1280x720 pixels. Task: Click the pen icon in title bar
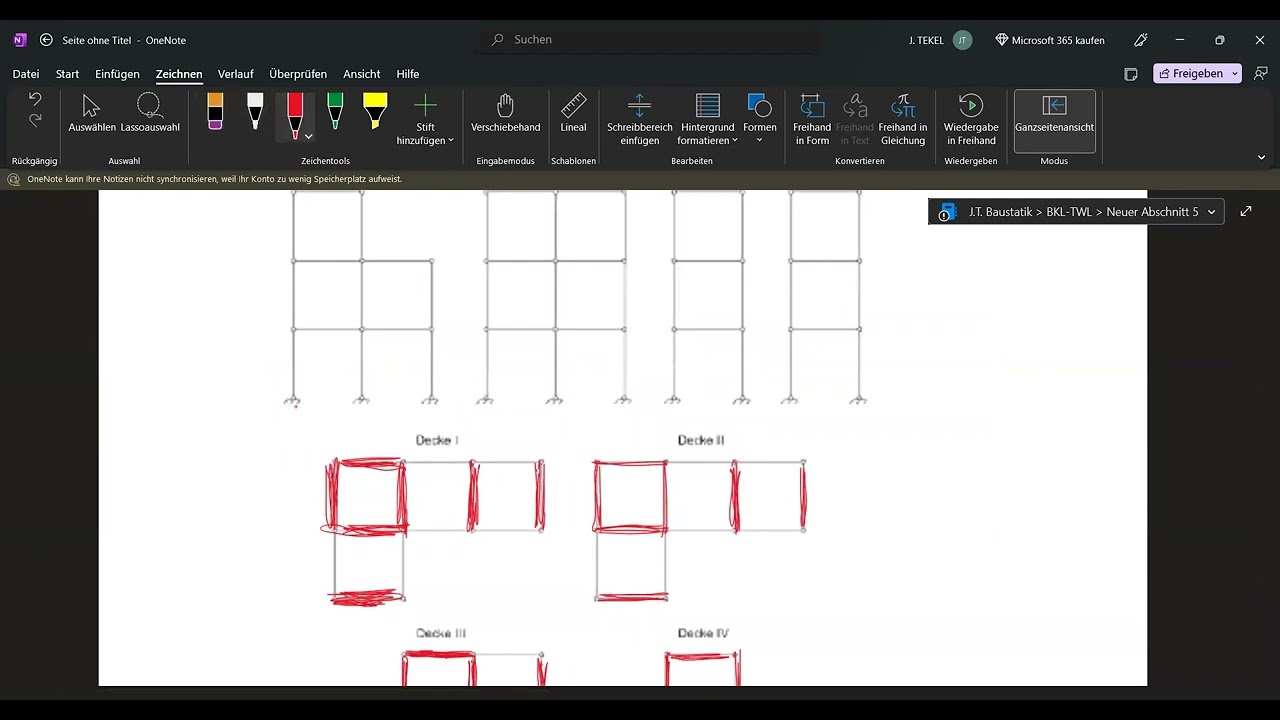[1141, 40]
